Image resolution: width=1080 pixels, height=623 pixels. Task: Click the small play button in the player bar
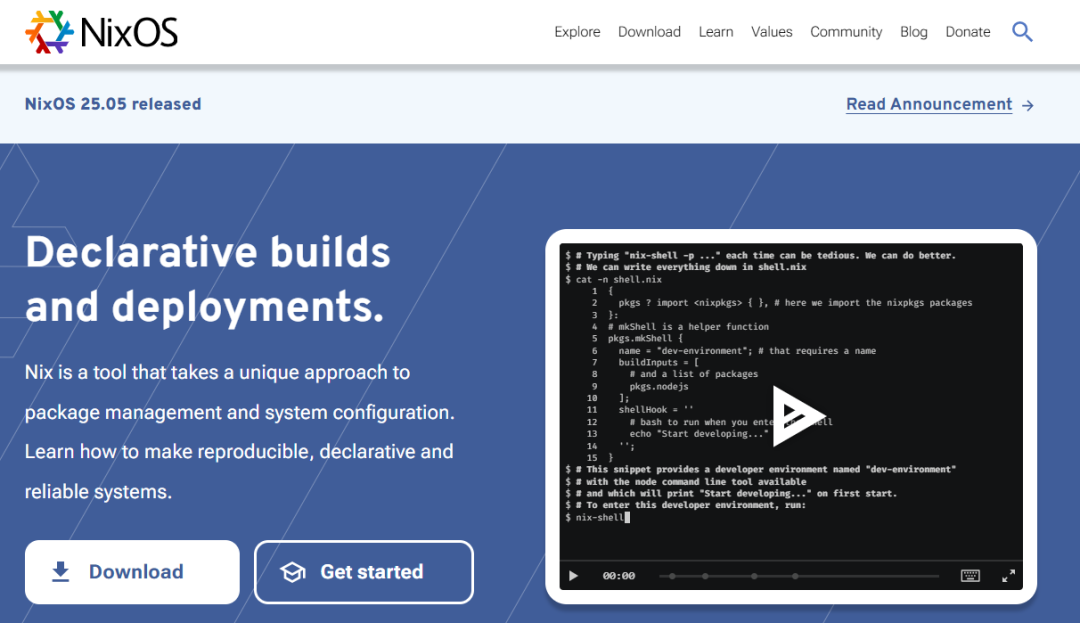(x=573, y=576)
